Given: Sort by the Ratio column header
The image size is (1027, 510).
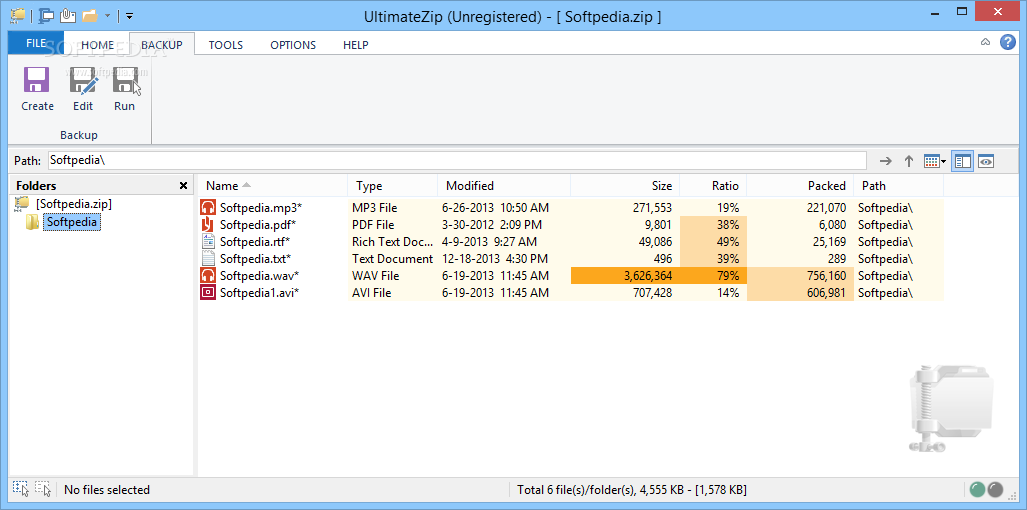Looking at the screenshot, I should [x=713, y=186].
